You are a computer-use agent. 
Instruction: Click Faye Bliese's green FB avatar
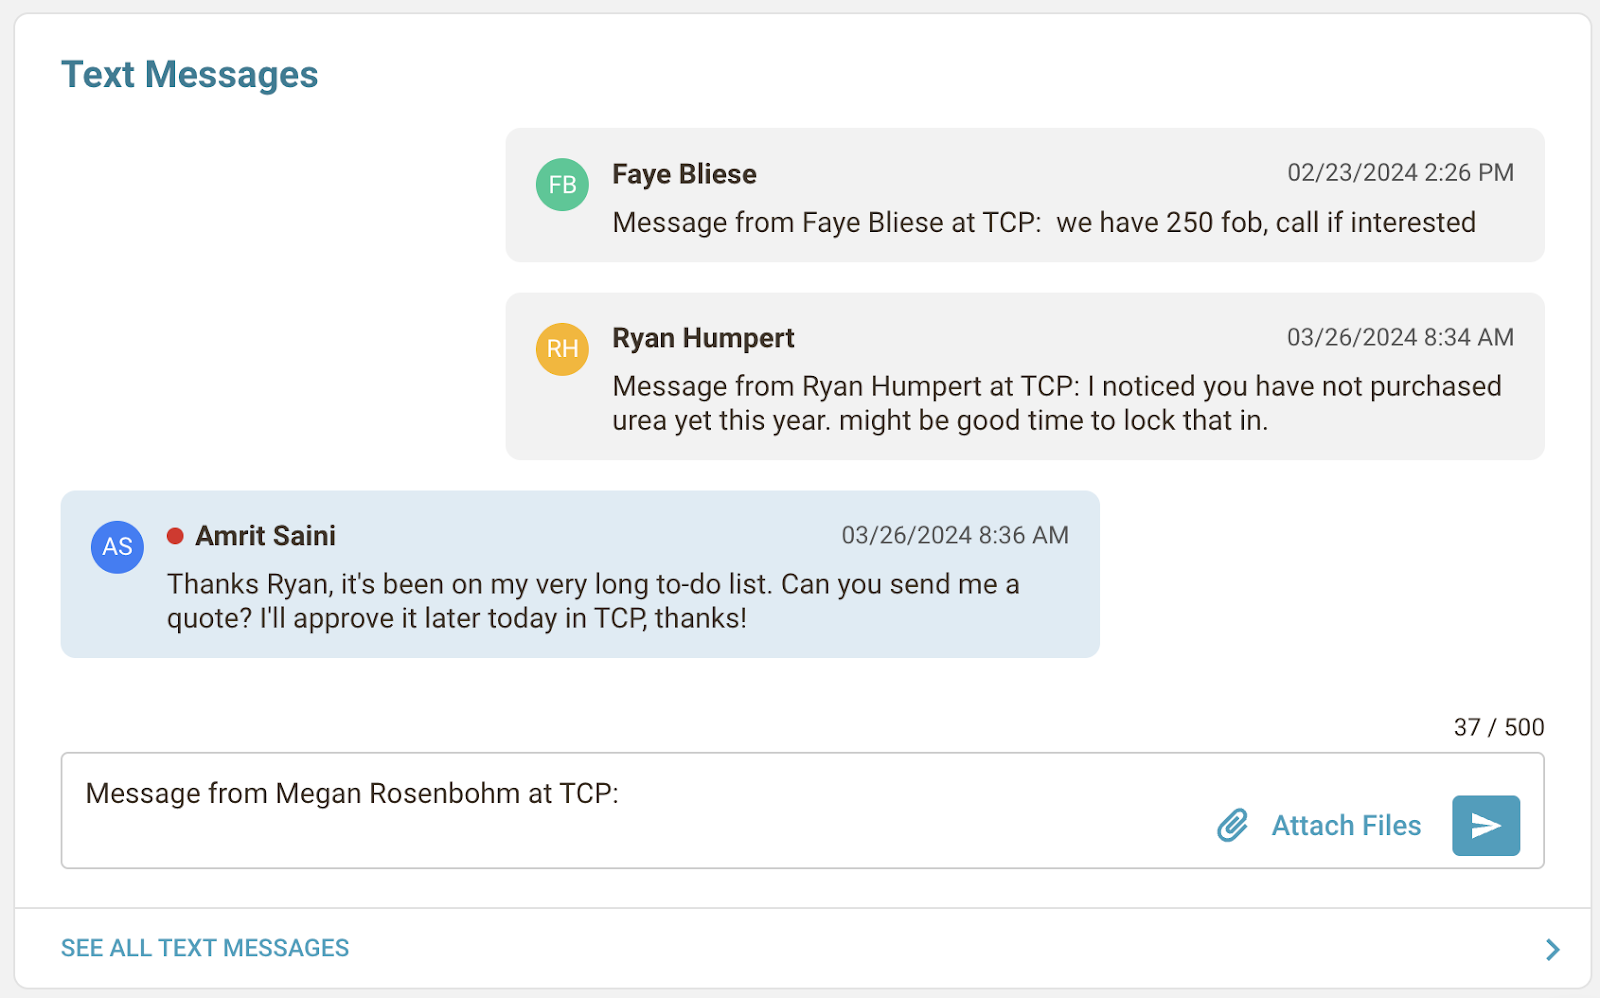coord(562,184)
